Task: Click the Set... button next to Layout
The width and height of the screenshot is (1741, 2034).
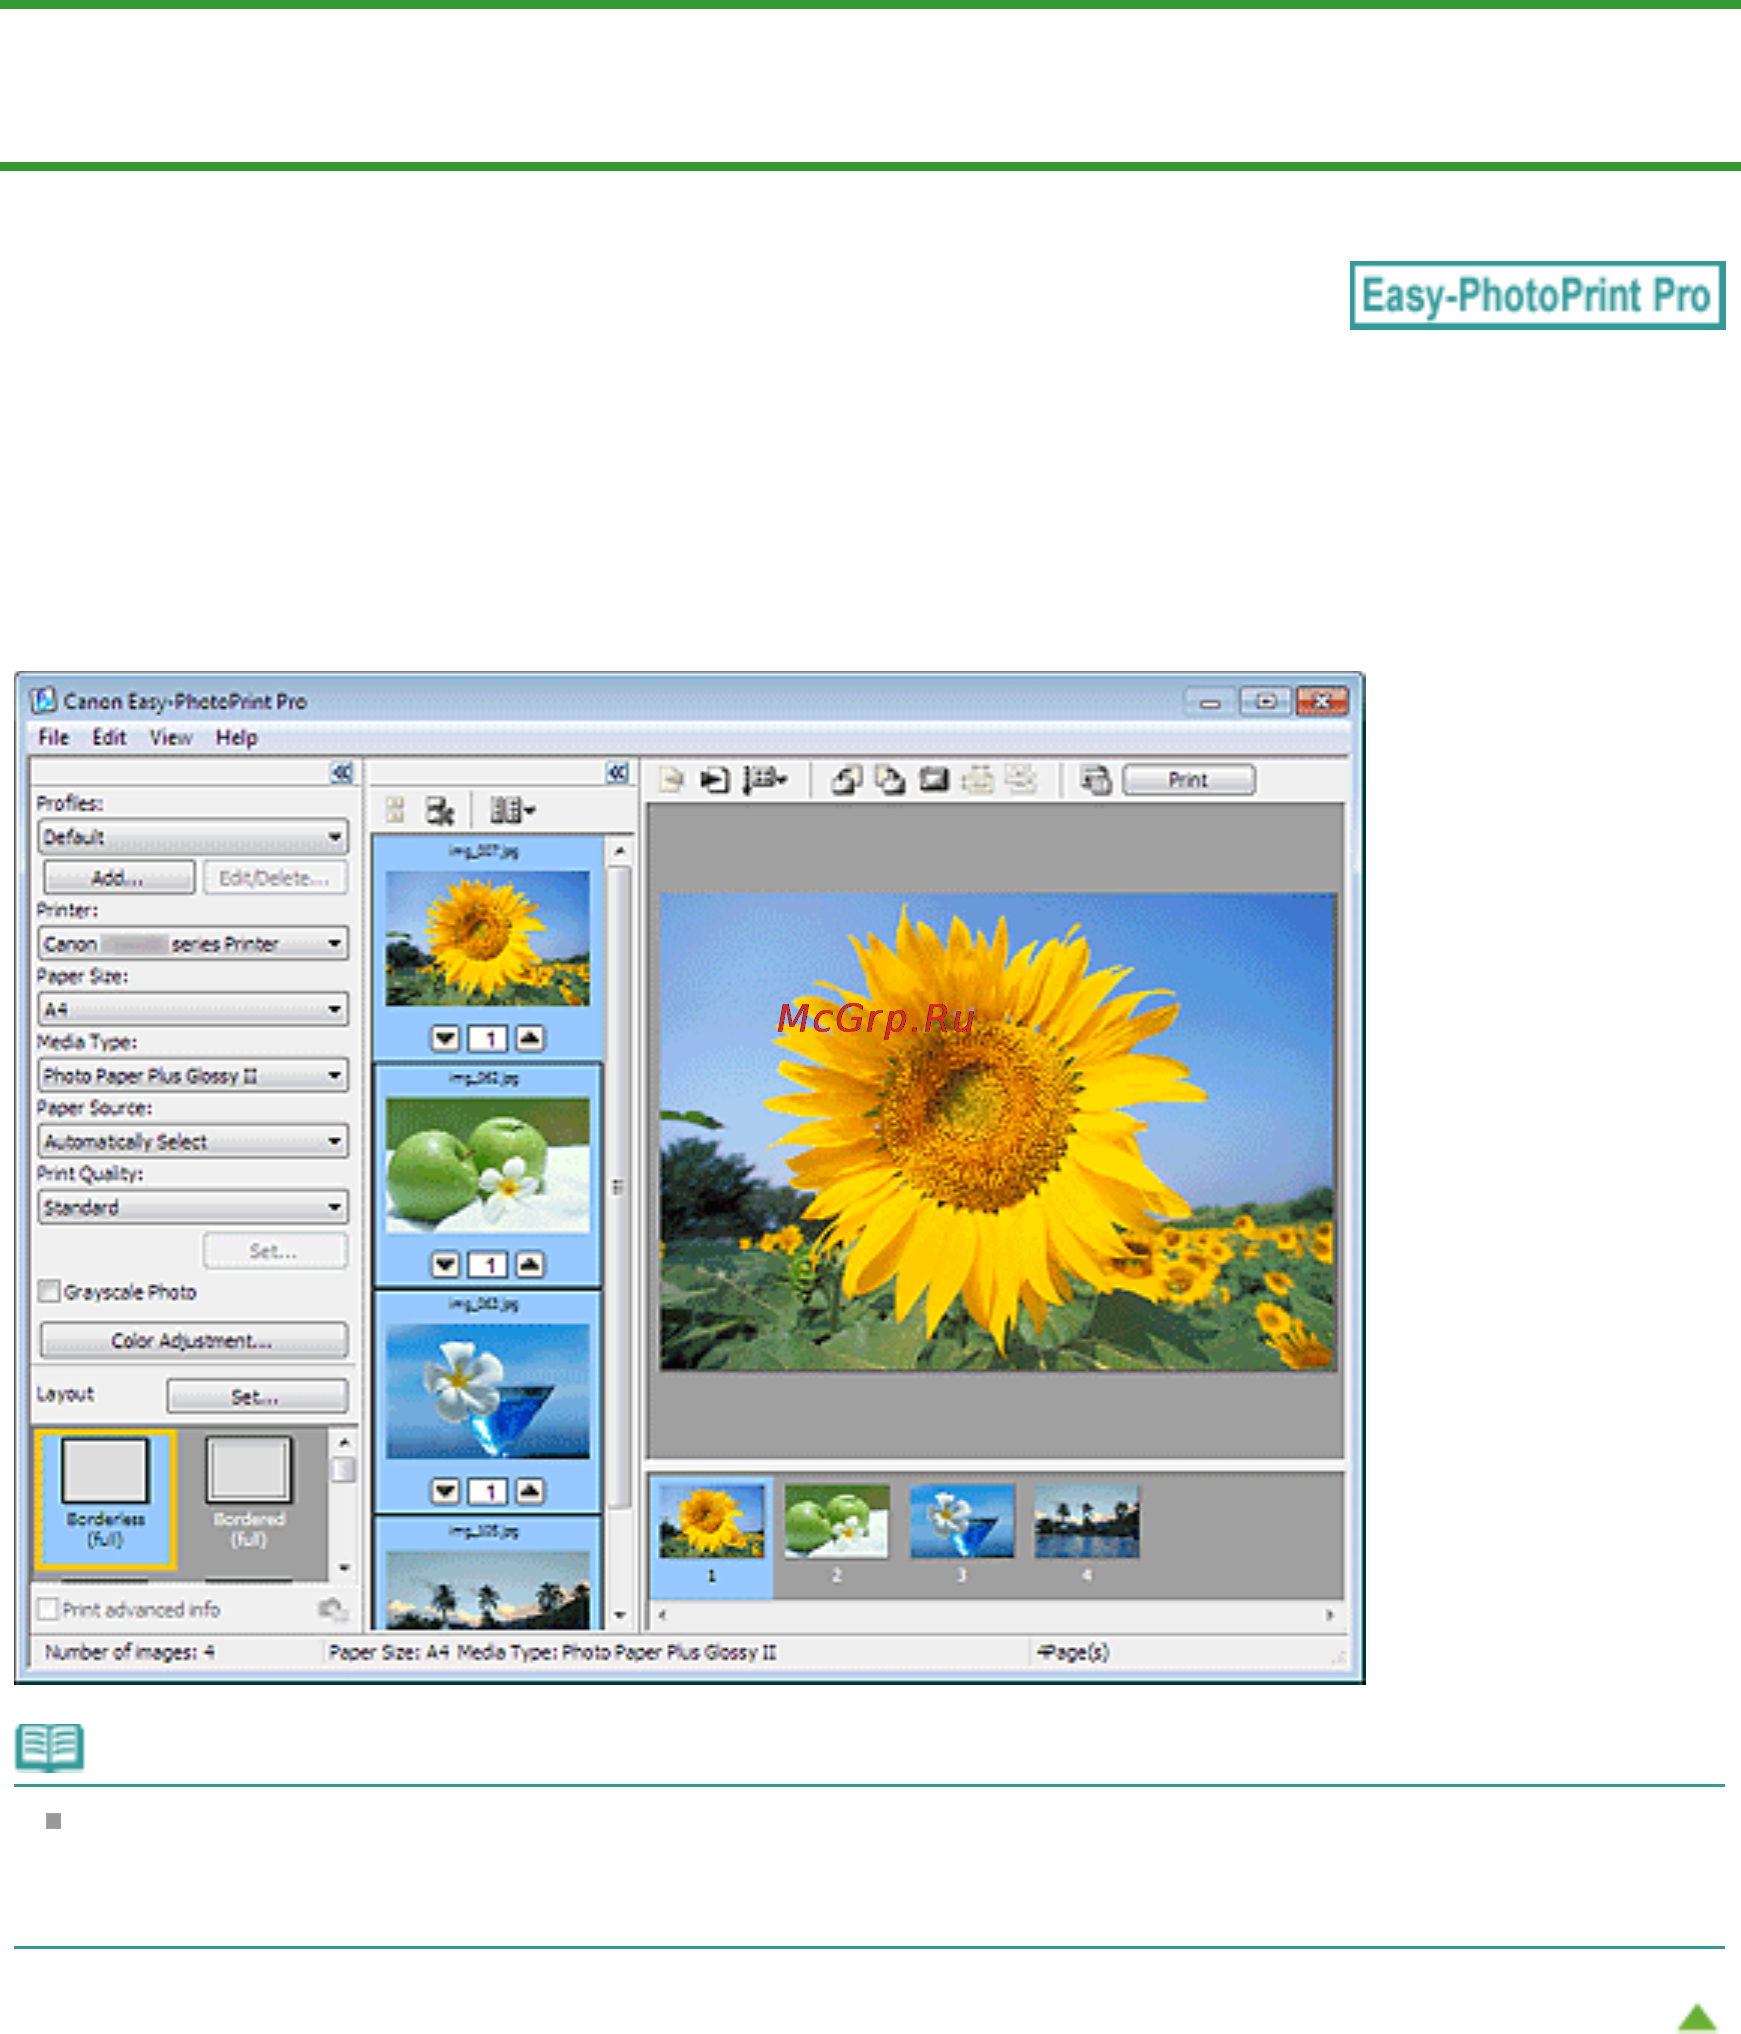Action: 257,1396
